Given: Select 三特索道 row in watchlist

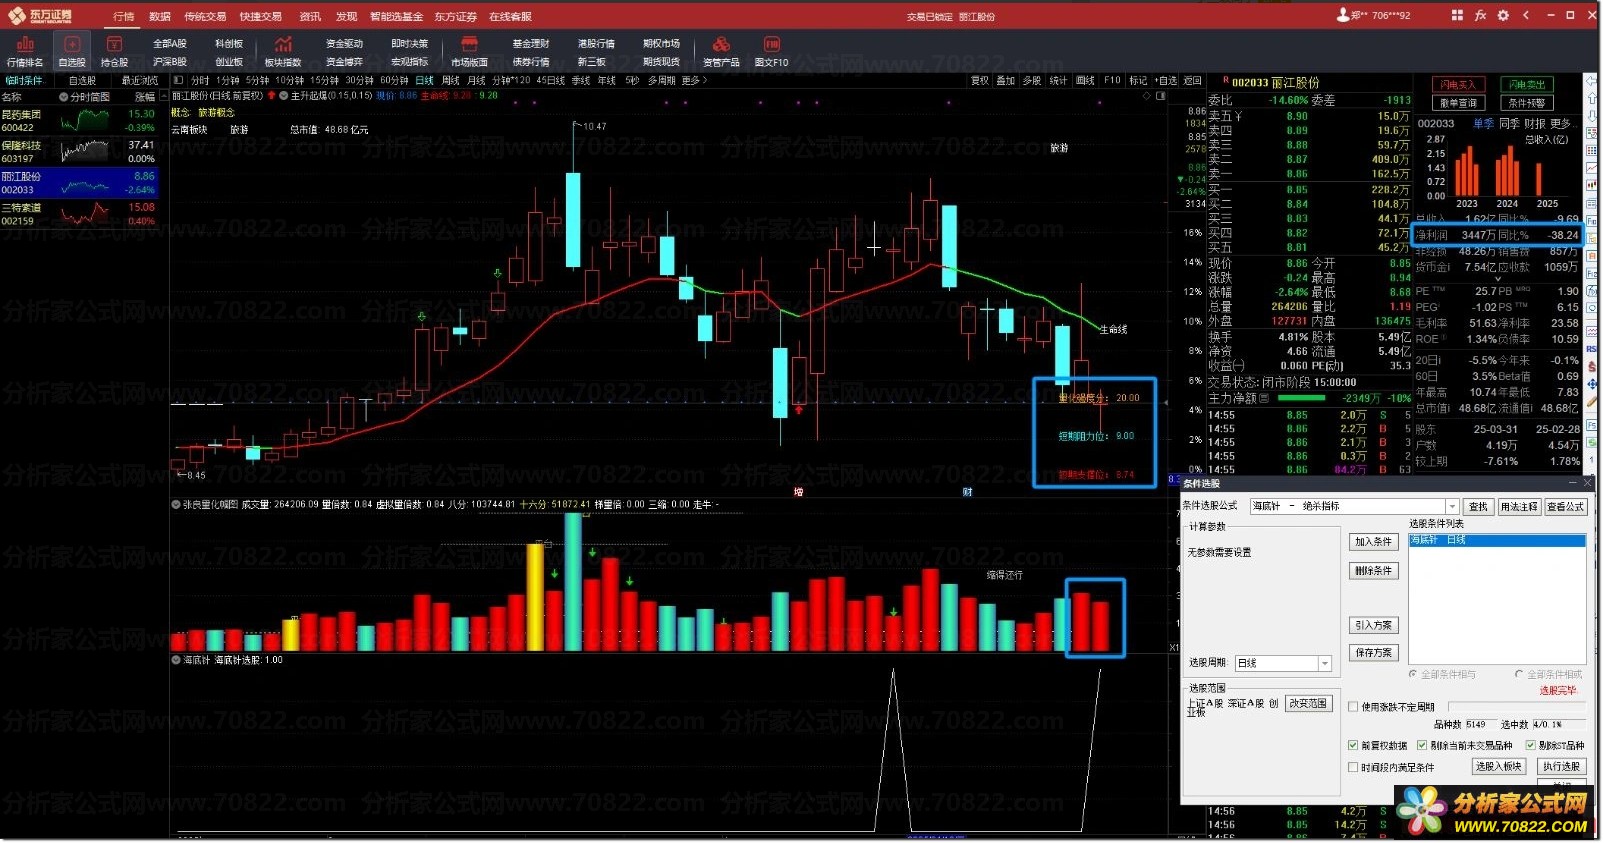Looking at the screenshot, I should click(79, 214).
